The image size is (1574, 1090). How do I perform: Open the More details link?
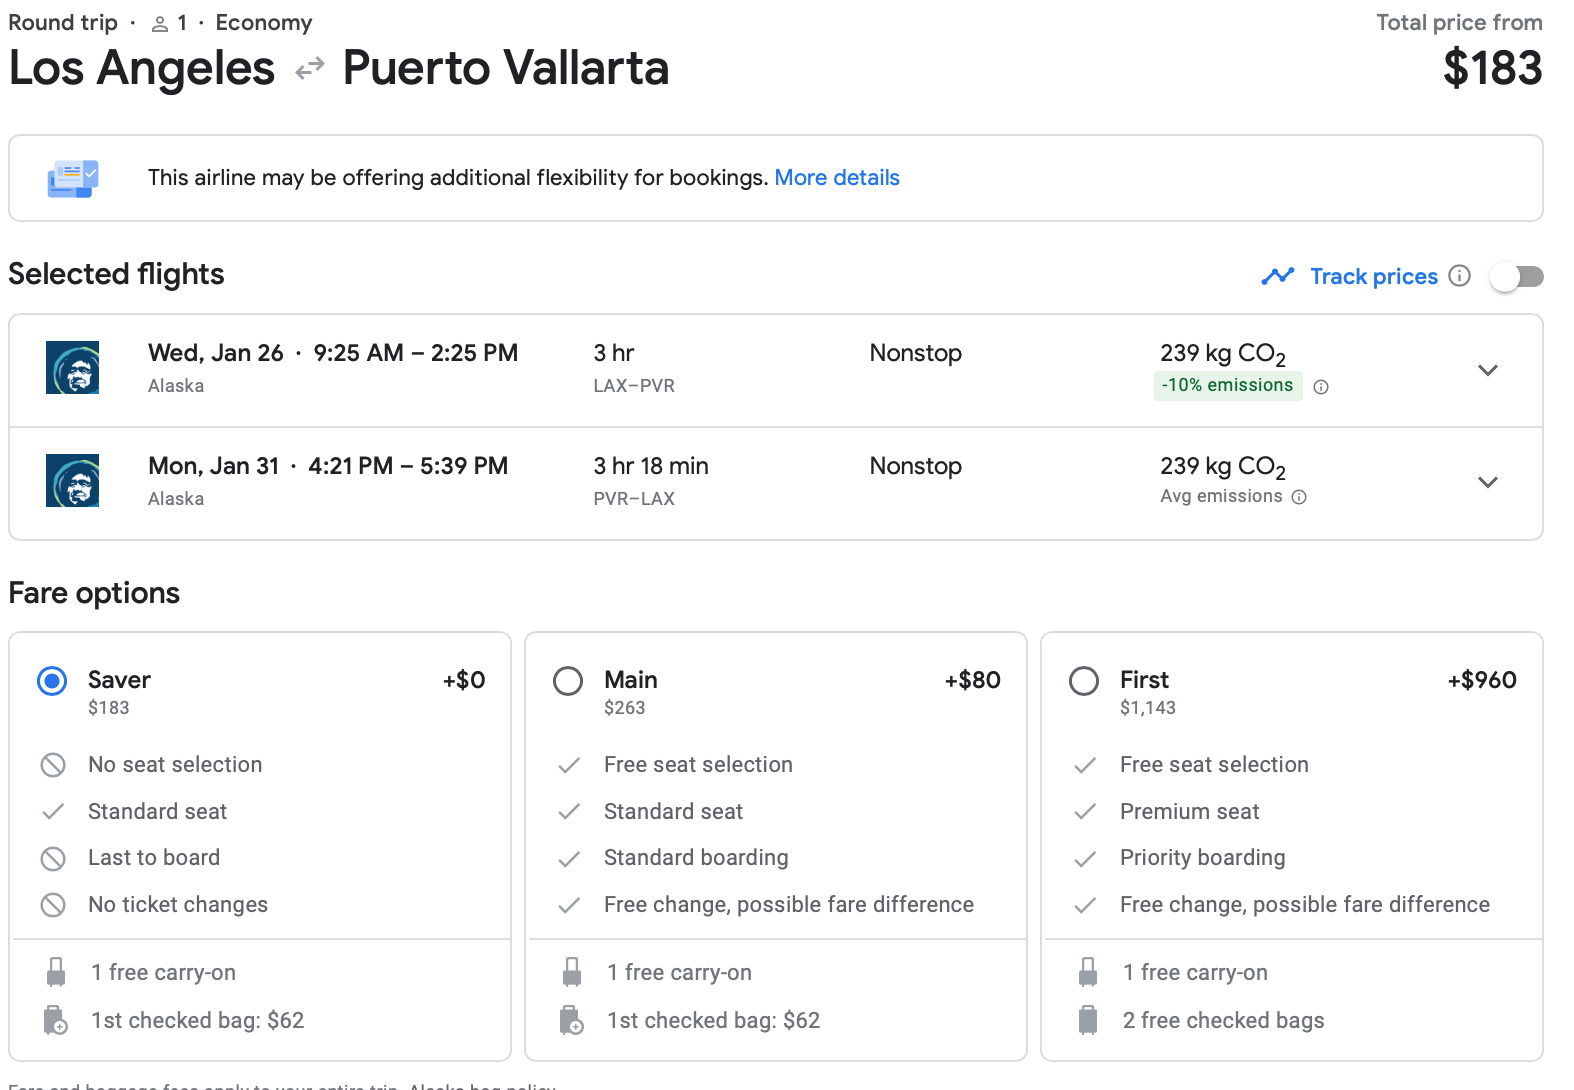tap(837, 178)
